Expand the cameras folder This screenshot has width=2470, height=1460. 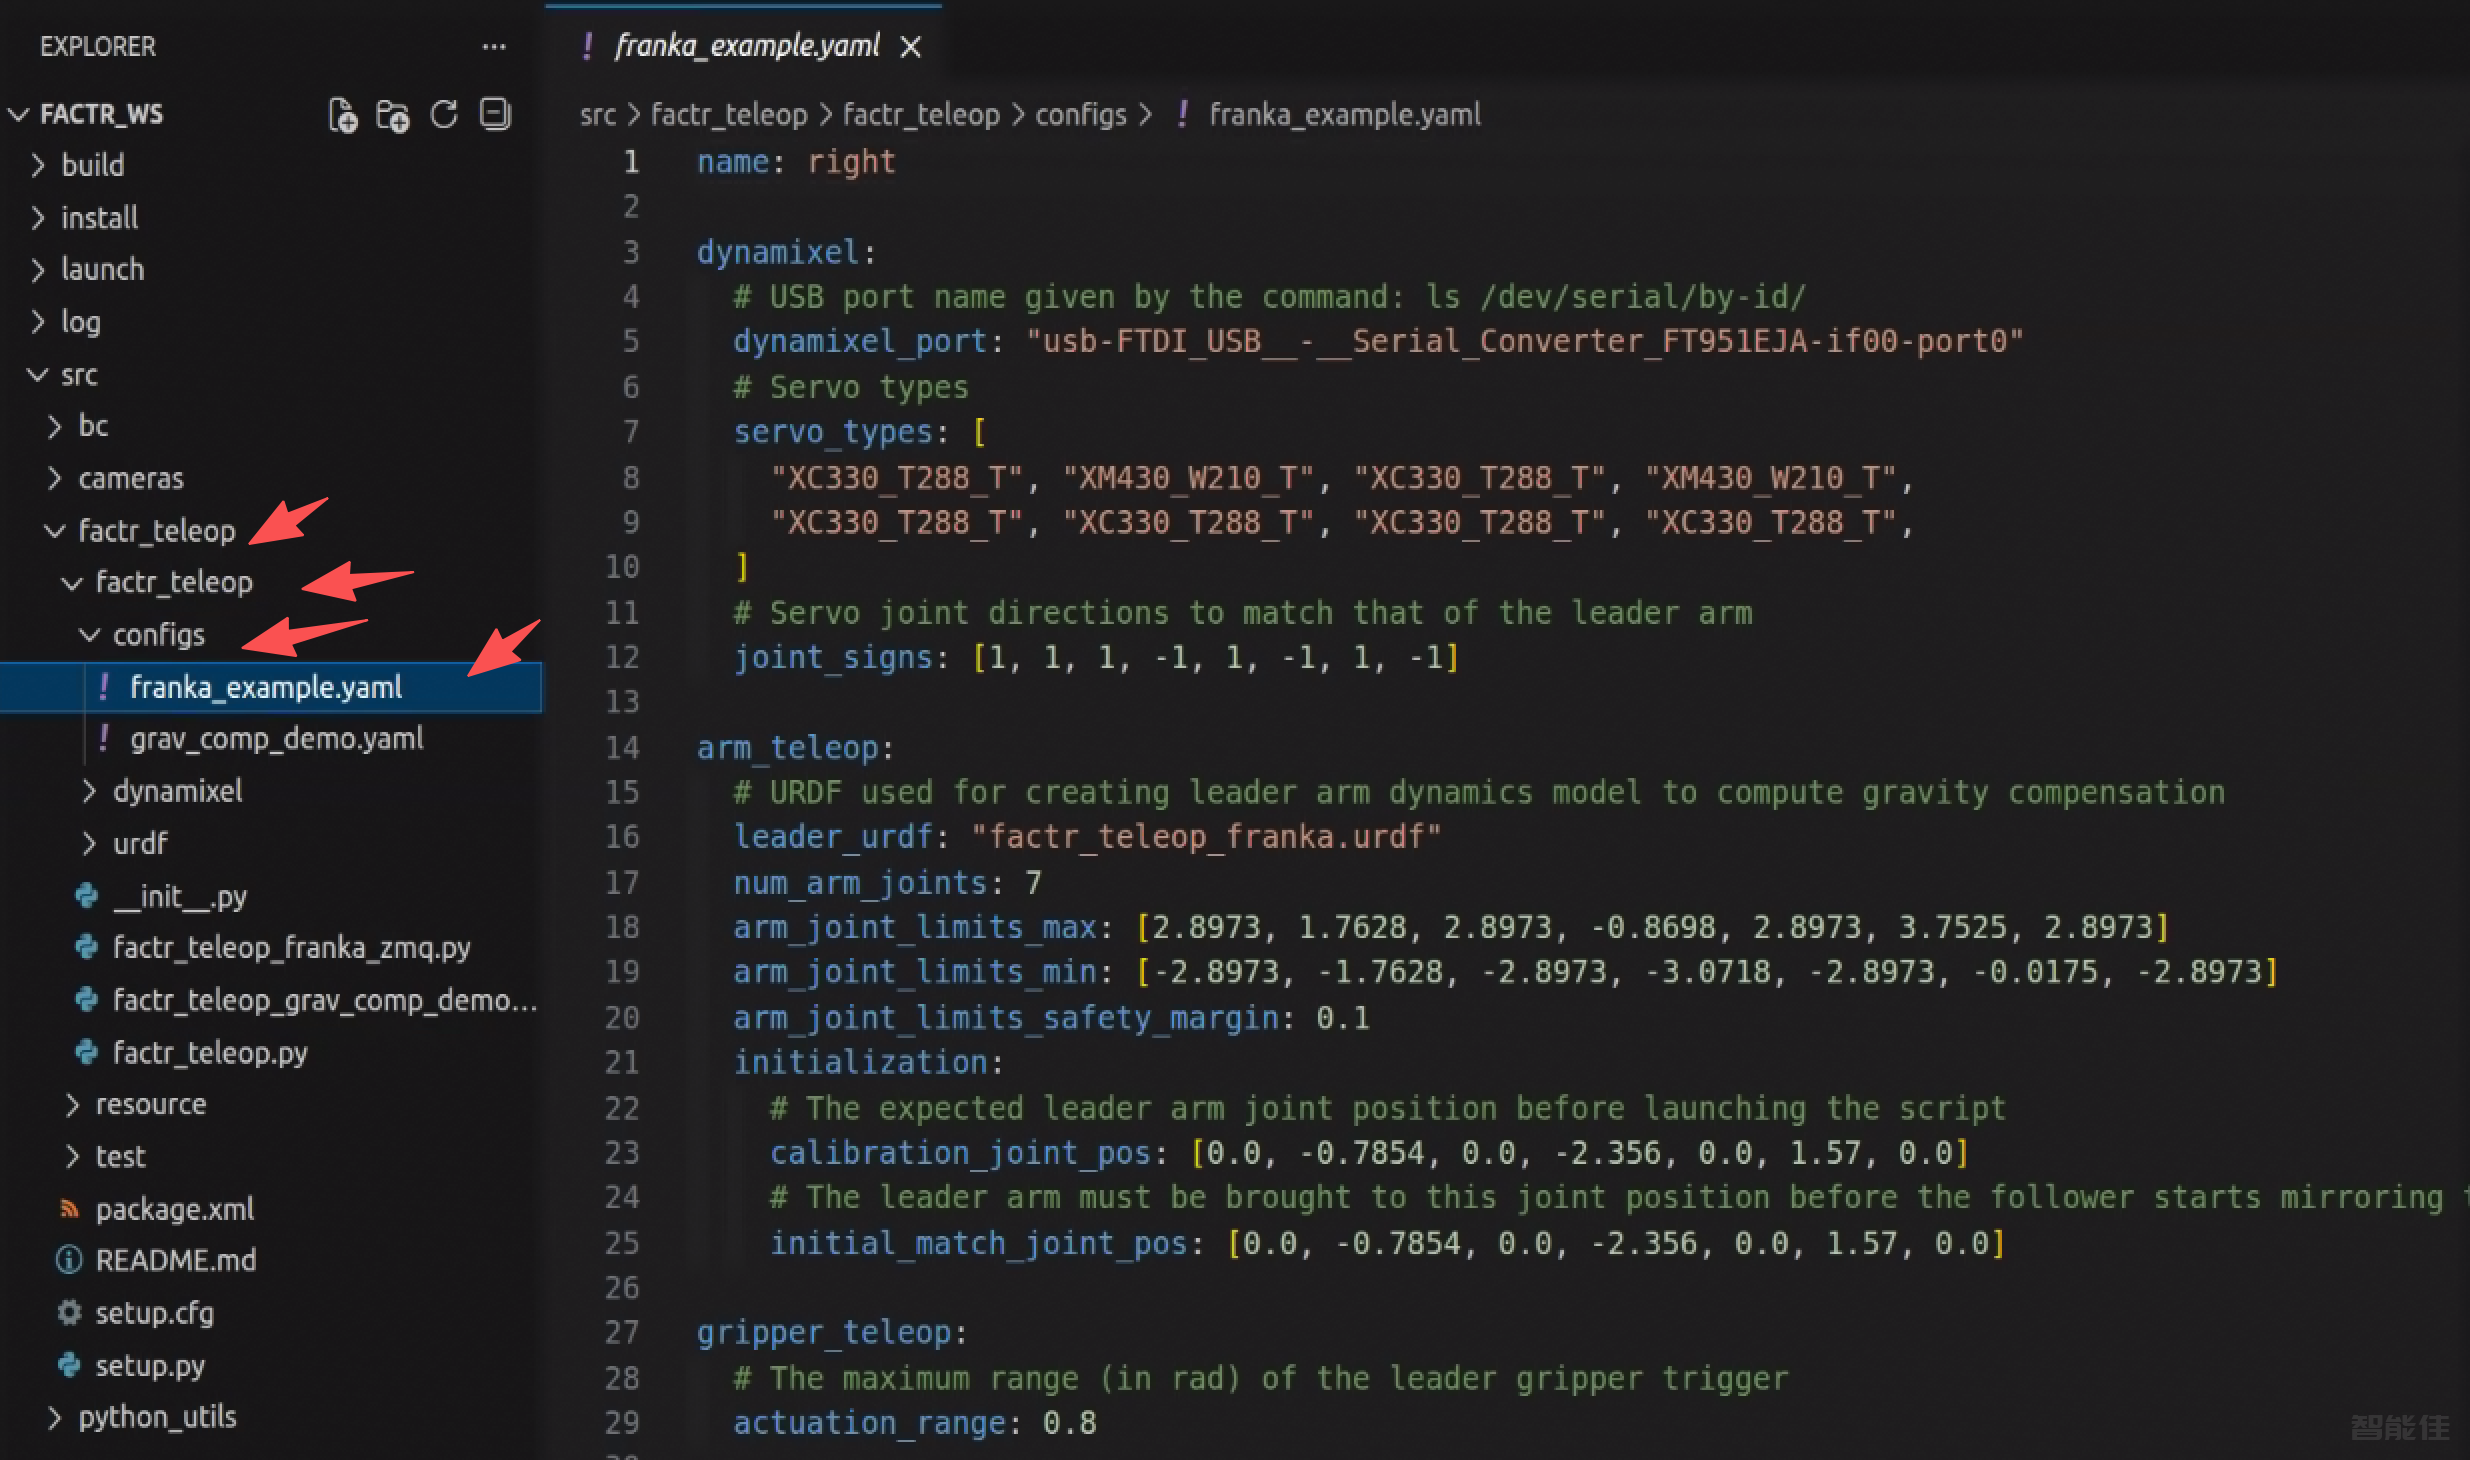tap(130, 478)
